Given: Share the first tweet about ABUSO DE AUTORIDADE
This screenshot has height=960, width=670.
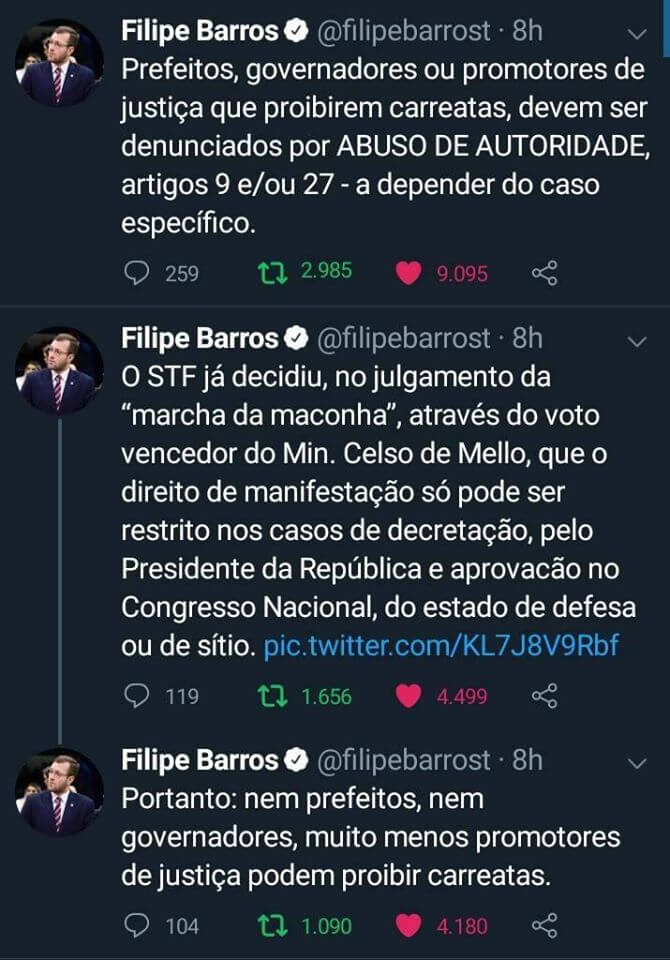Looking at the screenshot, I should 544,272.
